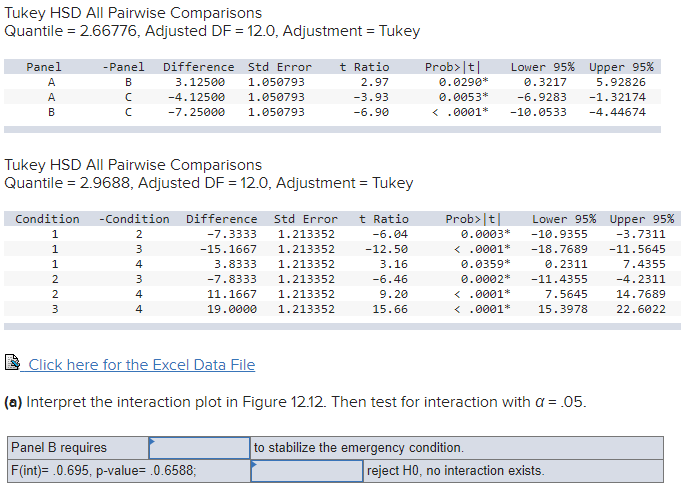
Task: Click lower bound -10.9355
Action: pos(559,234)
